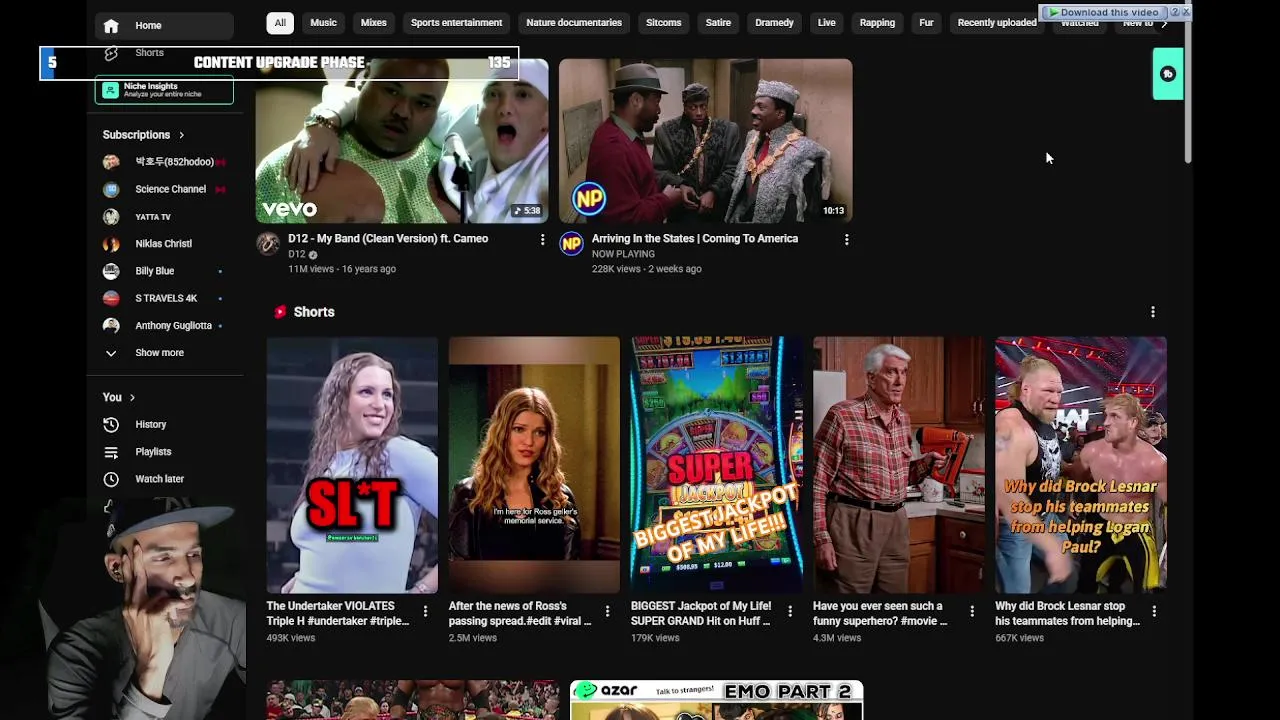Screen dimensions: 1280x720
Task: Click the help question mark on download bar
Action: click(1176, 12)
